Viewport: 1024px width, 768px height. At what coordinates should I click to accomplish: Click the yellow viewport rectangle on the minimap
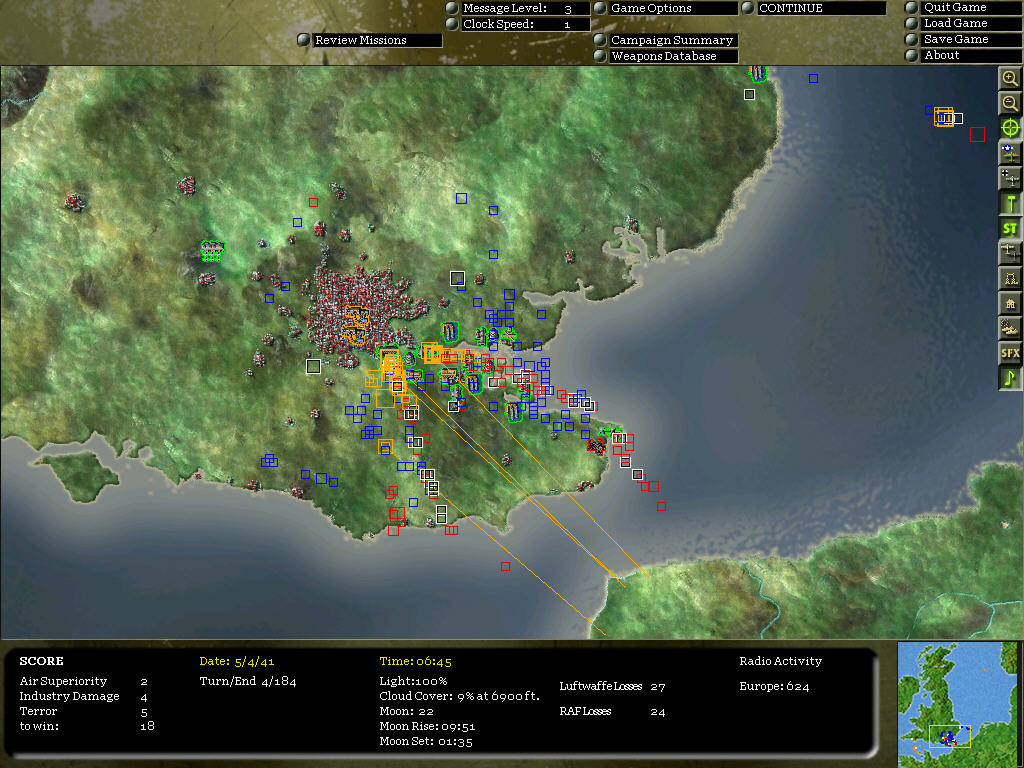950,736
